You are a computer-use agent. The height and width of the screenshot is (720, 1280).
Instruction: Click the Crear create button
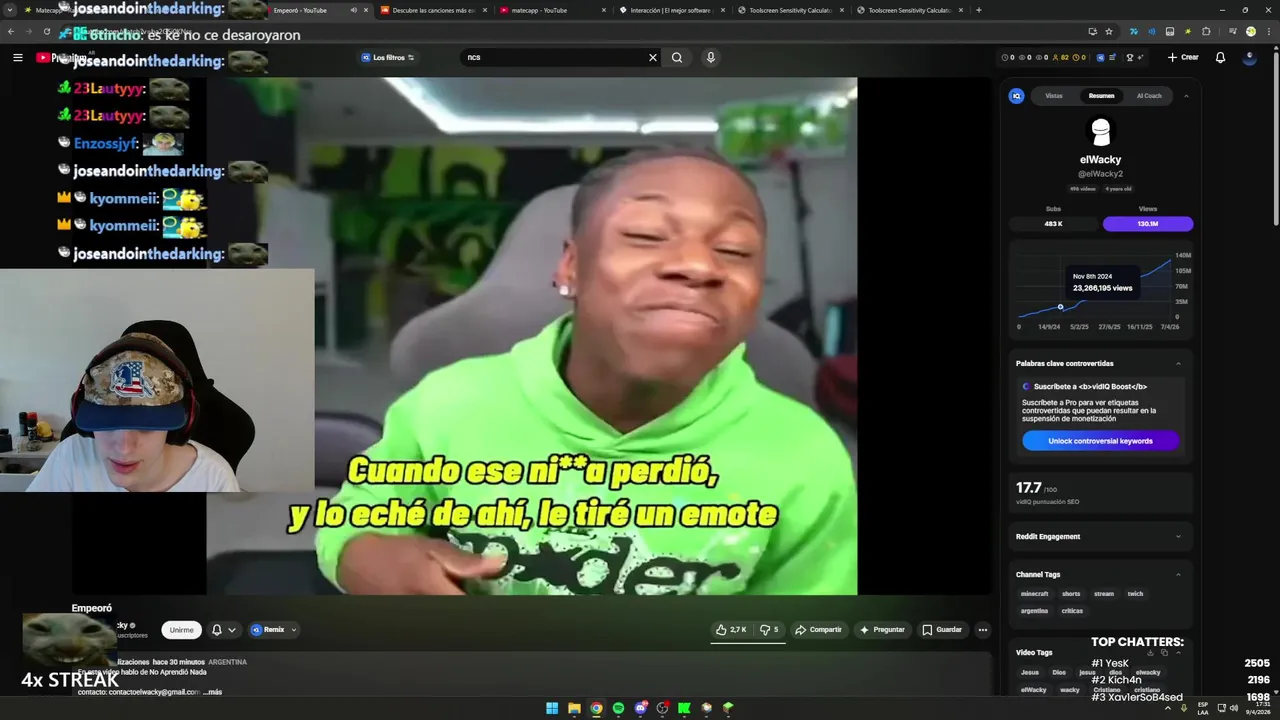click(1183, 58)
